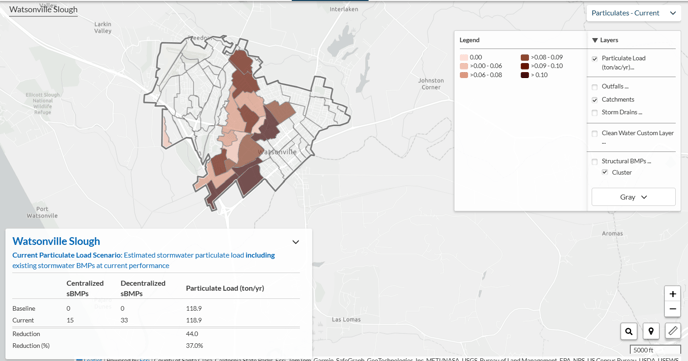Image resolution: width=688 pixels, height=361 pixels.
Task: Click the Watsonville Slough panel heading
Action: click(56, 241)
